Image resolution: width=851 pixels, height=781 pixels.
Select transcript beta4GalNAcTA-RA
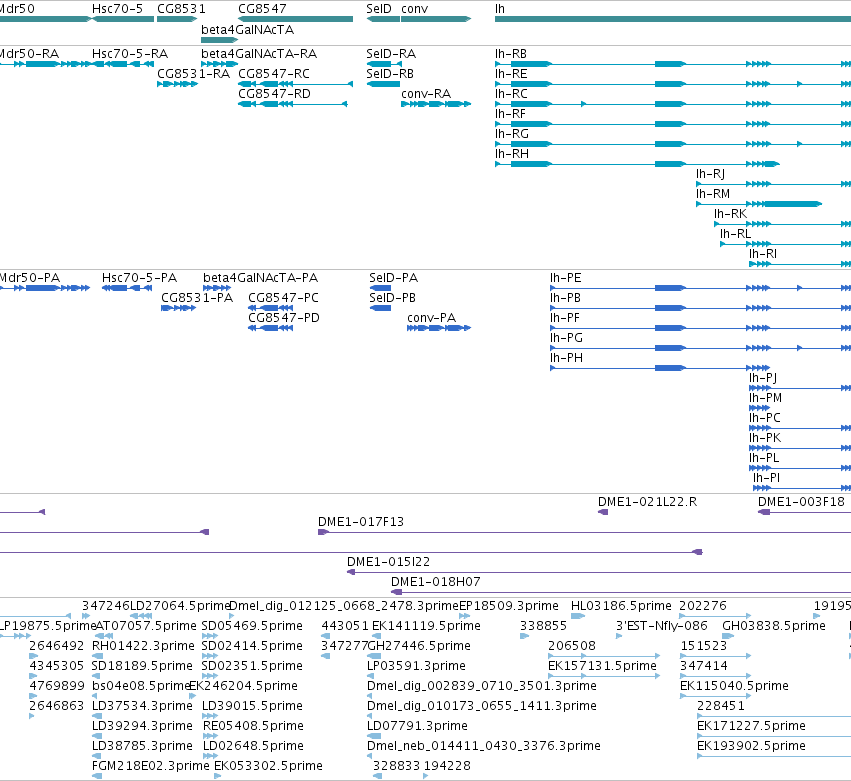pyautogui.click(x=259, y=54)
